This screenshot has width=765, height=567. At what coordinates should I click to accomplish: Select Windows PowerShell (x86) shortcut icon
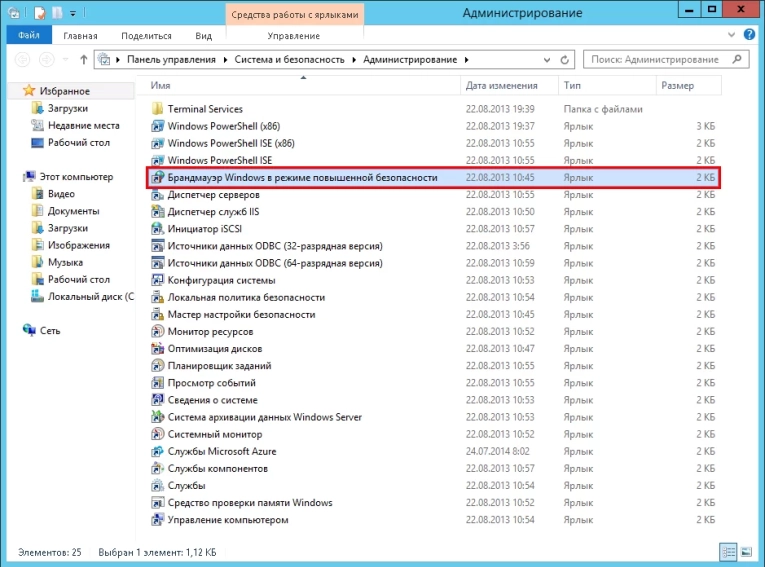(x=157, y=126)
